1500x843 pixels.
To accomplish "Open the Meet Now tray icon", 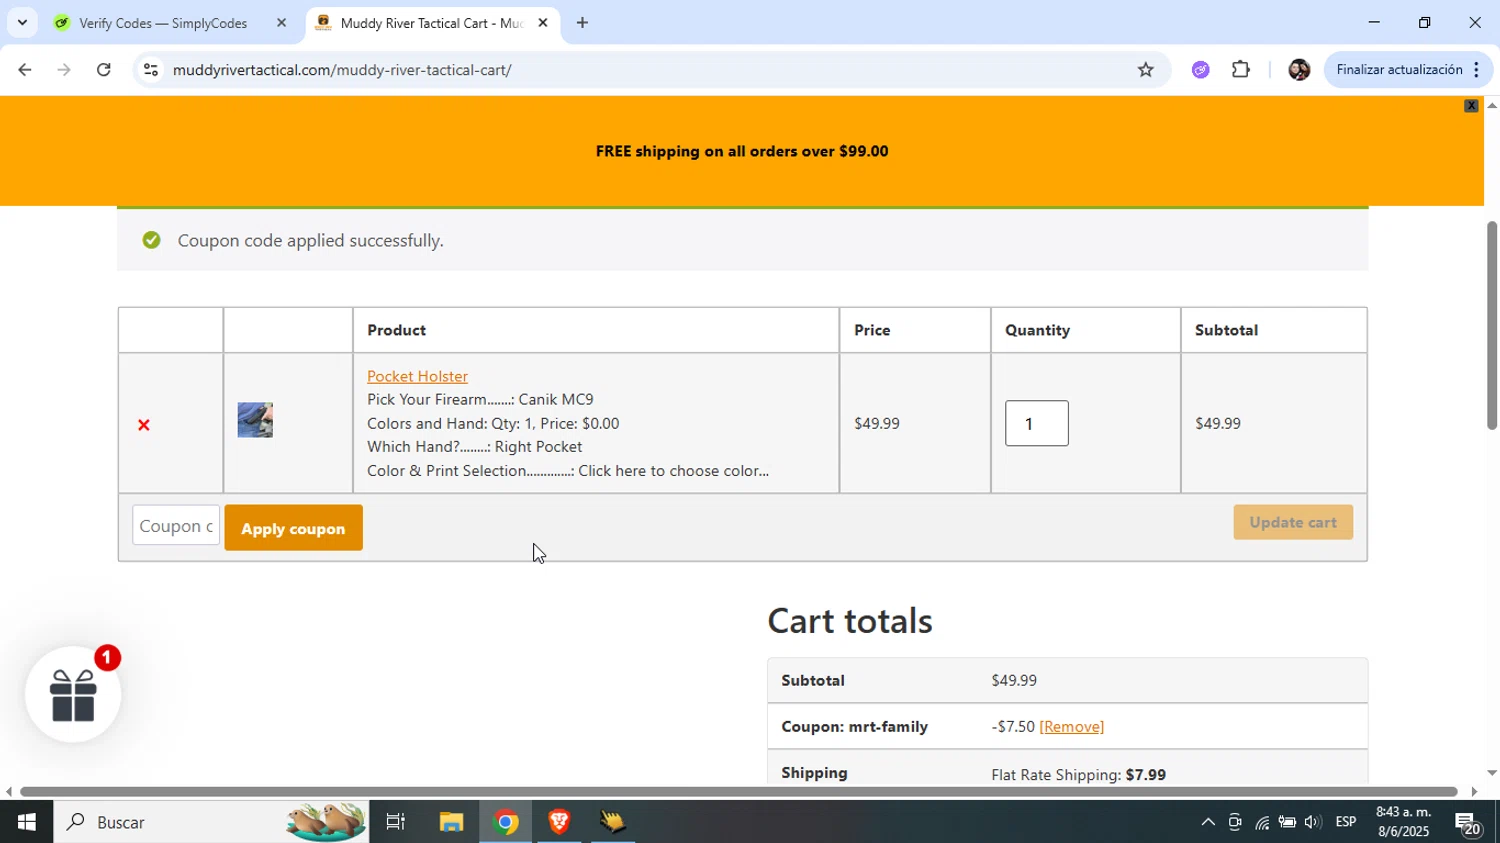I will coord(1235,822).
